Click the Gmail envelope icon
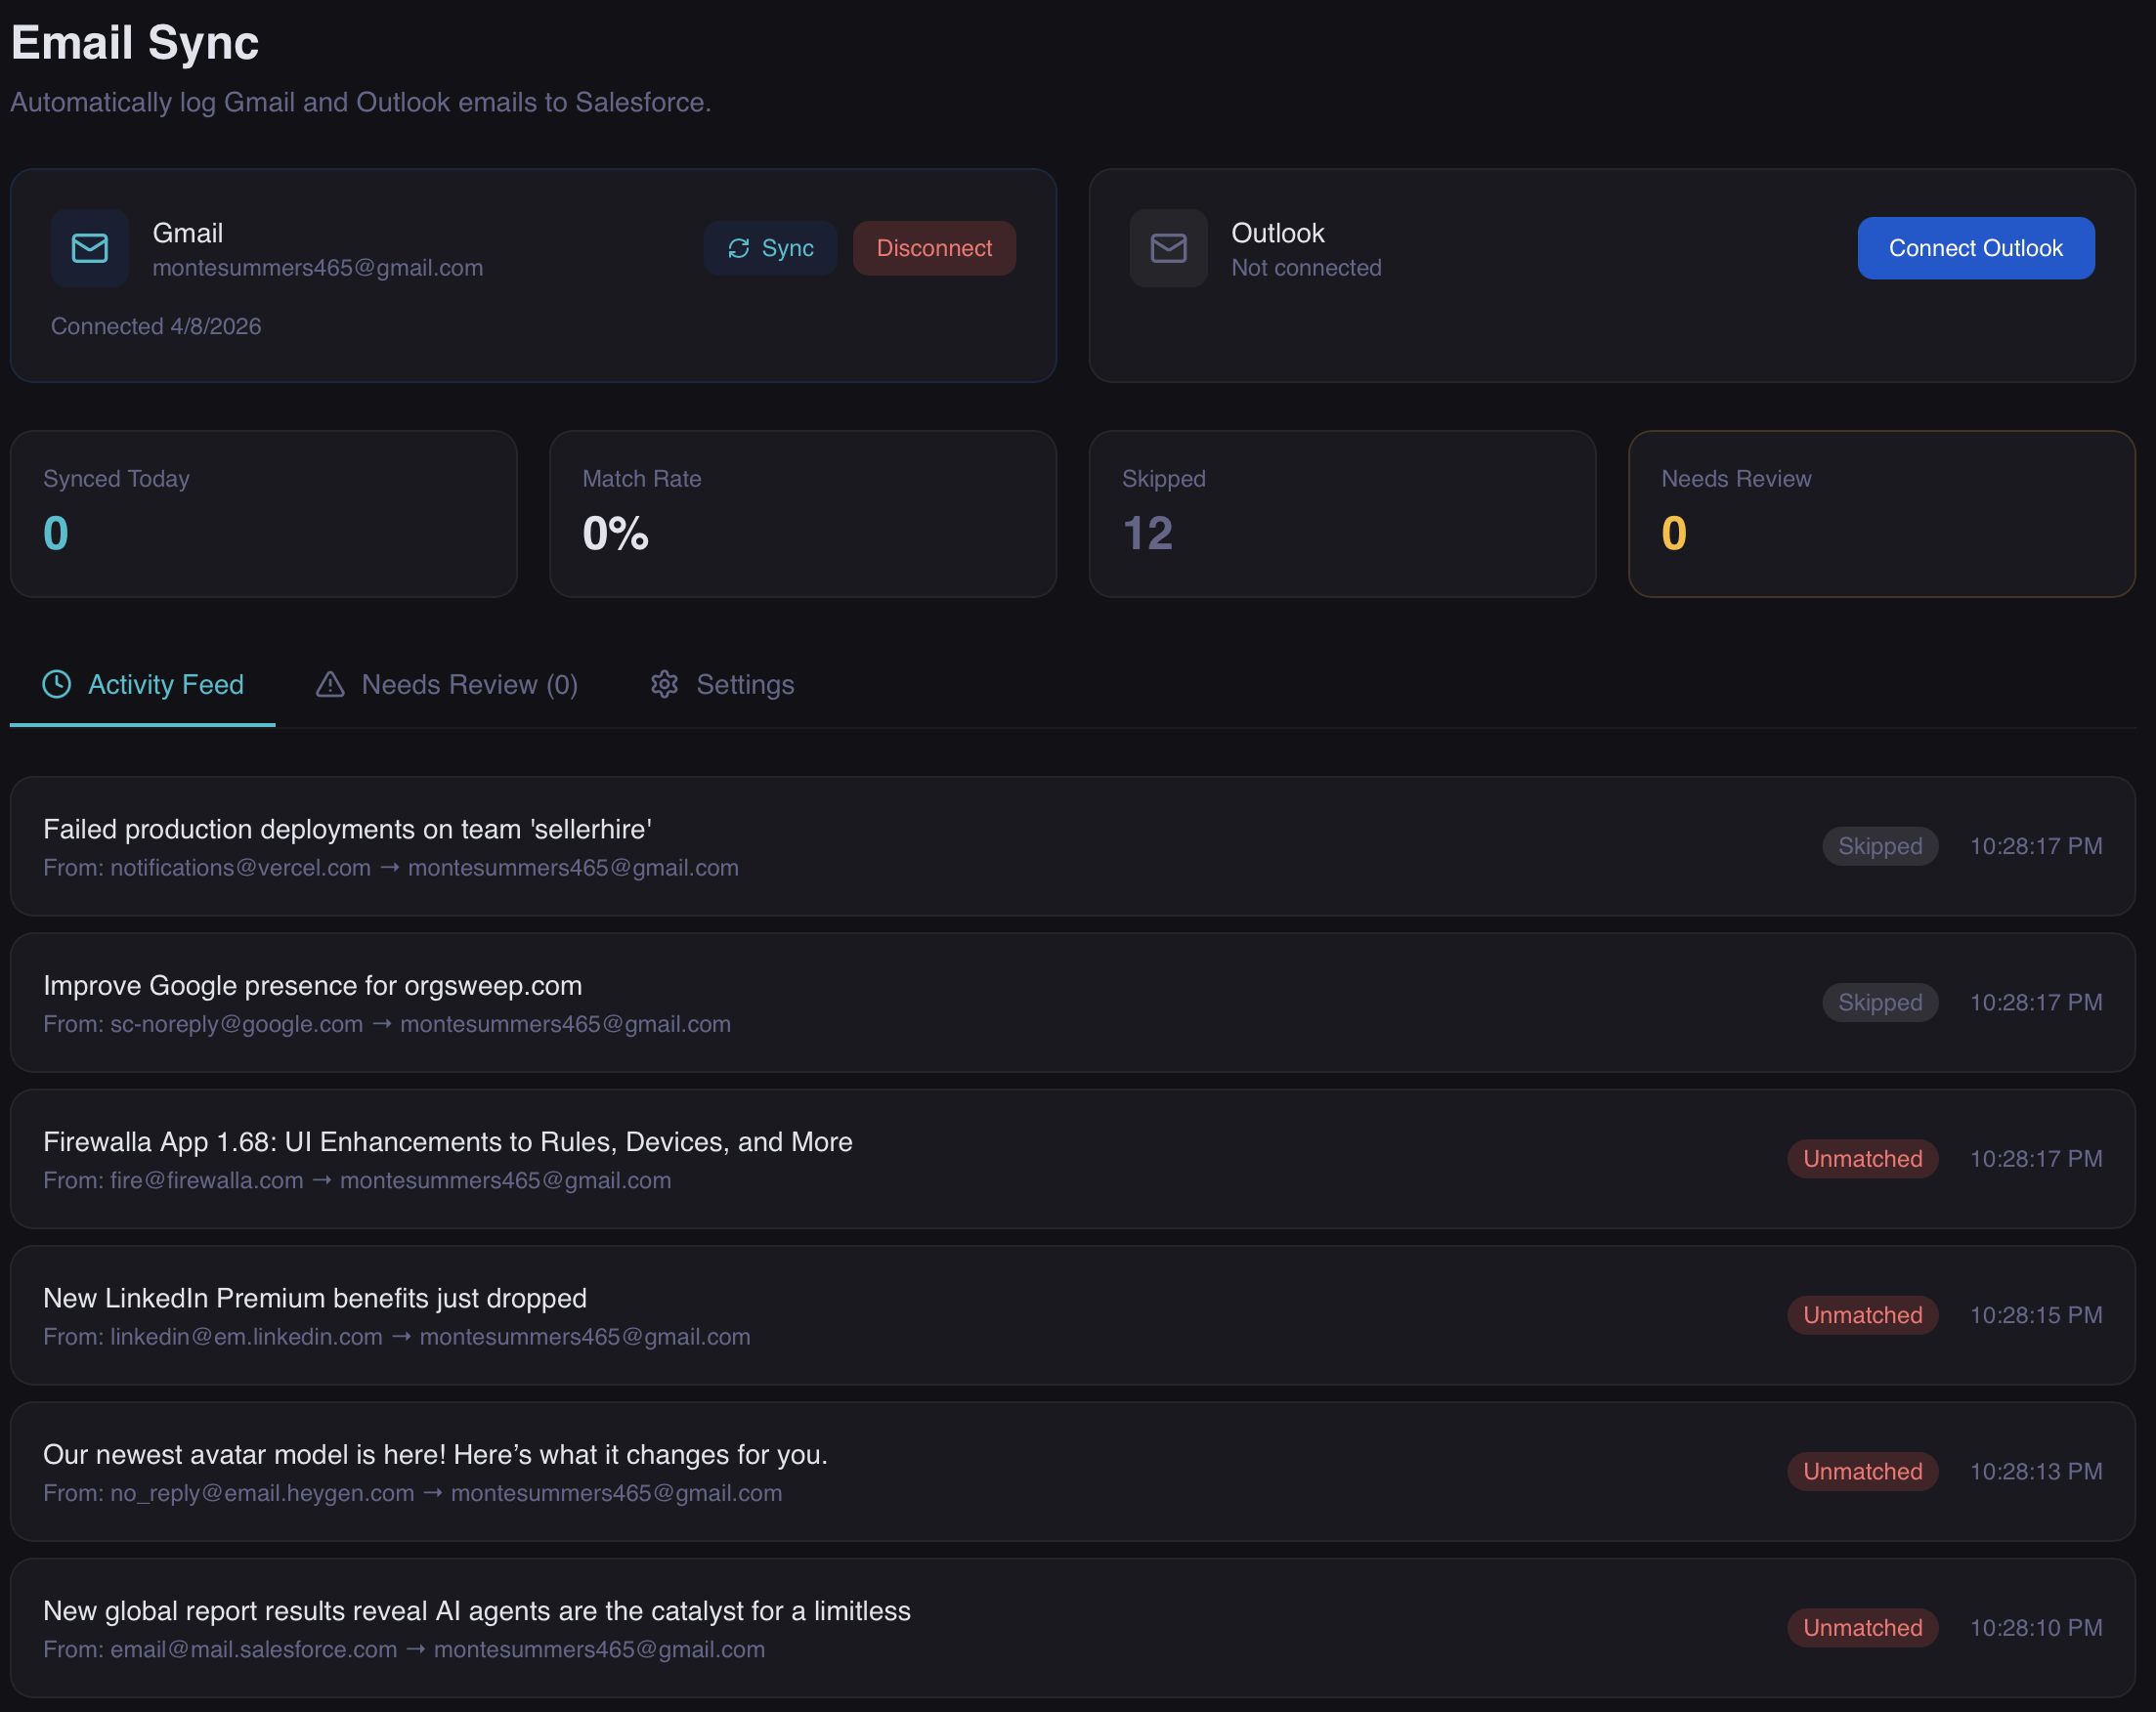2156x1712 pixels. (x=89, y=248)
